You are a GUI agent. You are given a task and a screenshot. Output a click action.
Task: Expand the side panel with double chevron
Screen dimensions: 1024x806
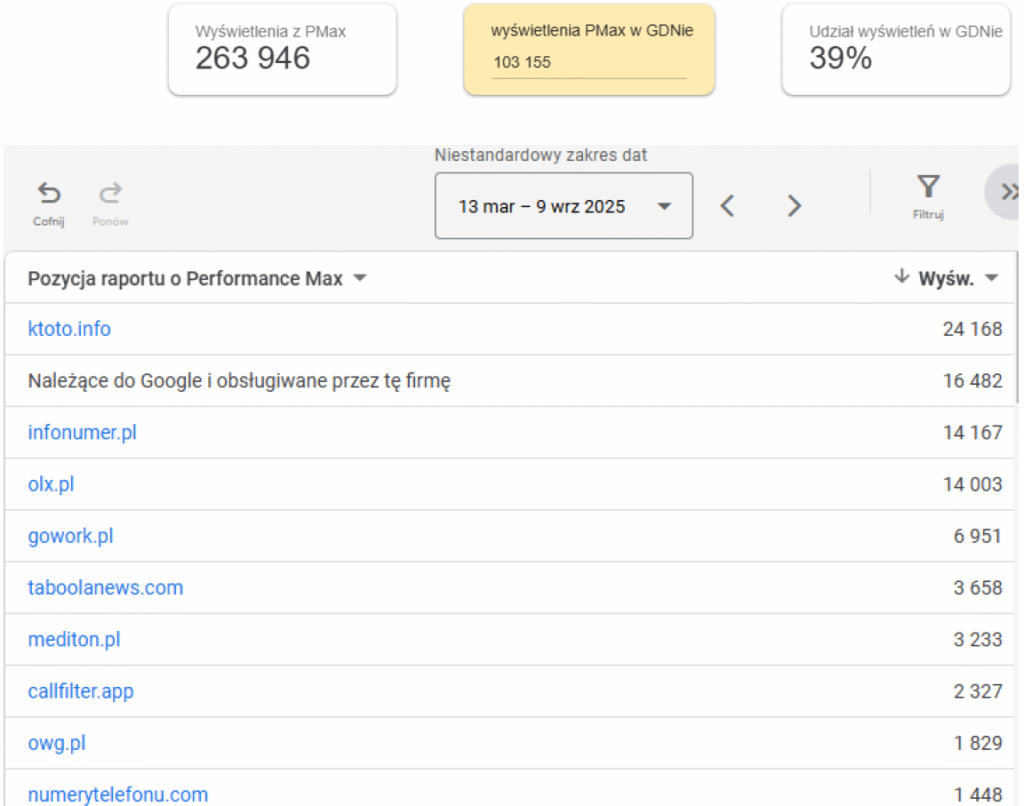pos(1006,192)
